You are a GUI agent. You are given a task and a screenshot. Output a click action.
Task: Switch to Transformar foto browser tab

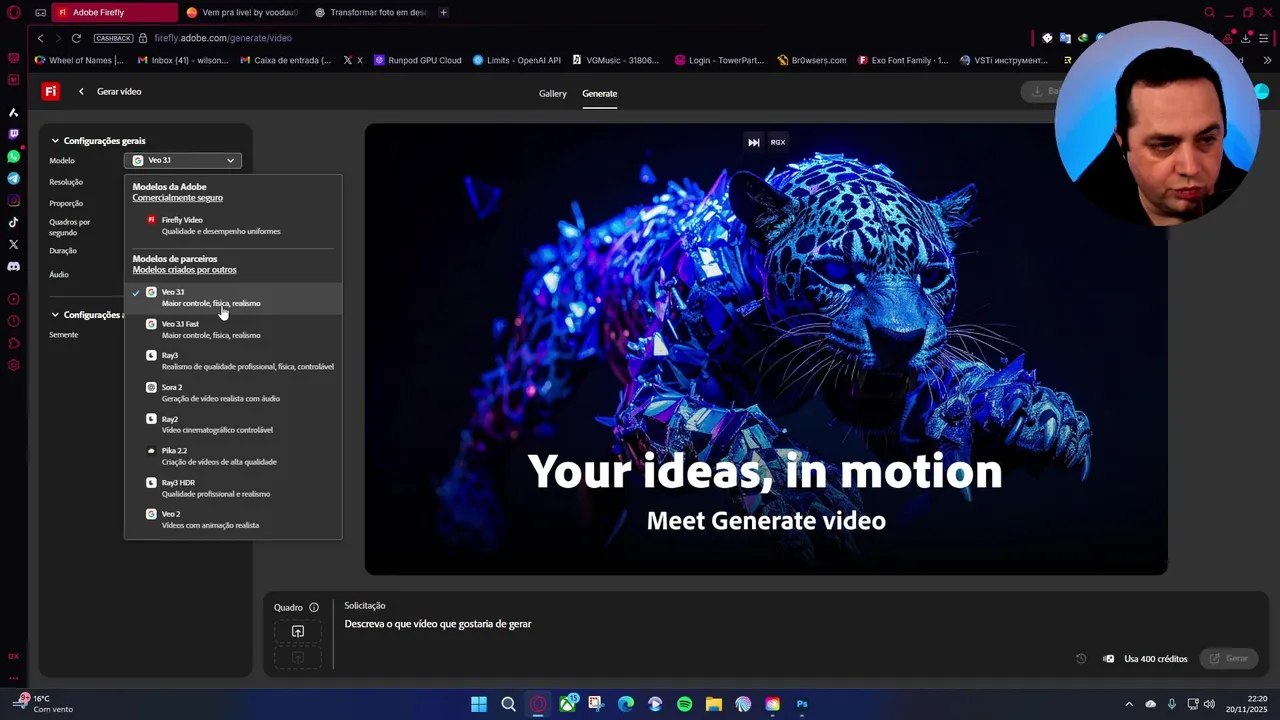[369, 13]
